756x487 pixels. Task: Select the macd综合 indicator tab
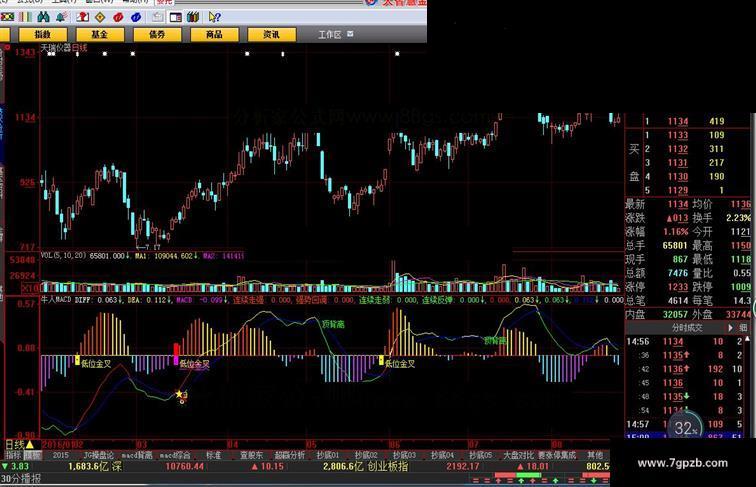(175, 455)
